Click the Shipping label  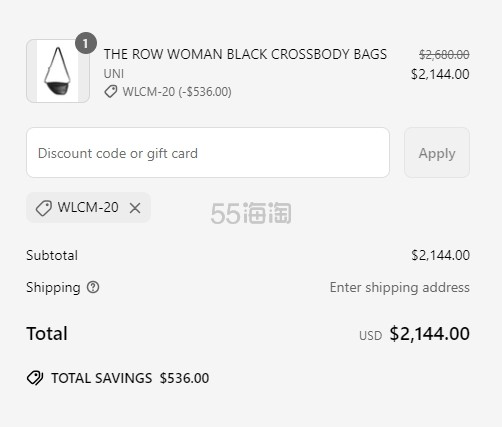coord(53,287)
